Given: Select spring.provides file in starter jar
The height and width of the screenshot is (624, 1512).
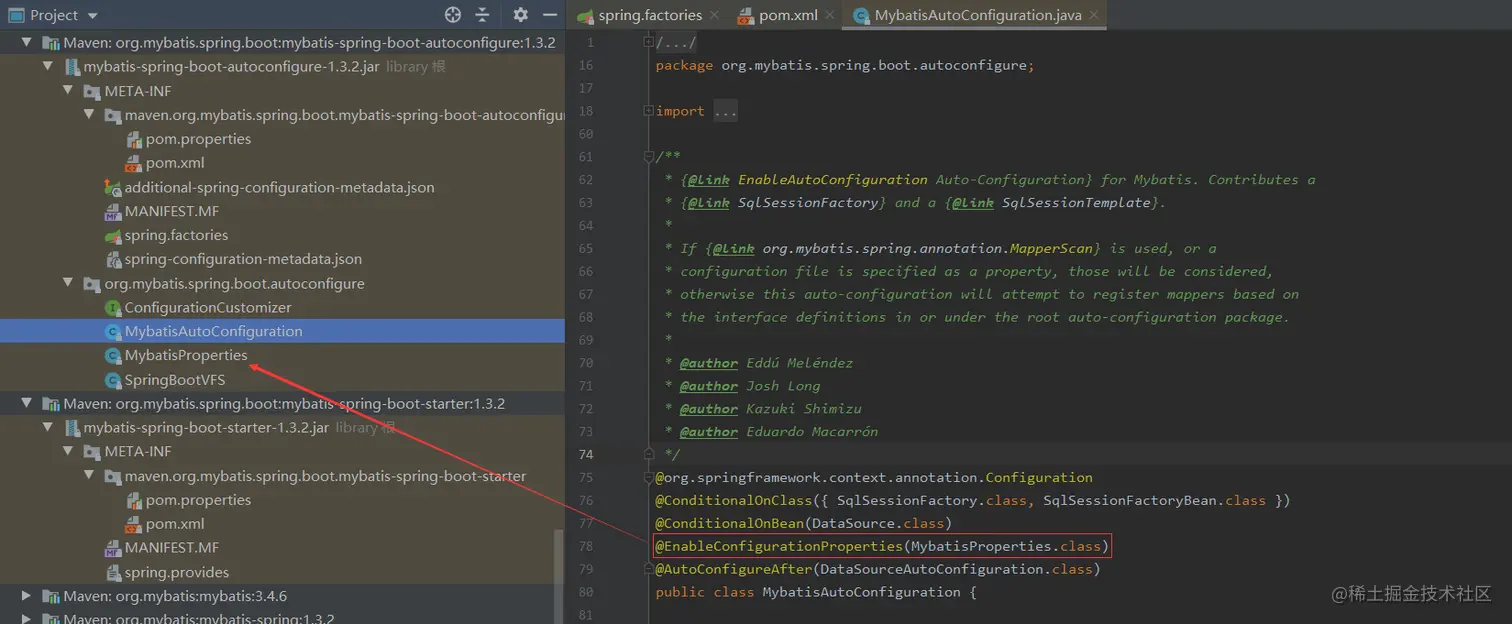Looking at the screenshot, I should [x=177, y=572].
